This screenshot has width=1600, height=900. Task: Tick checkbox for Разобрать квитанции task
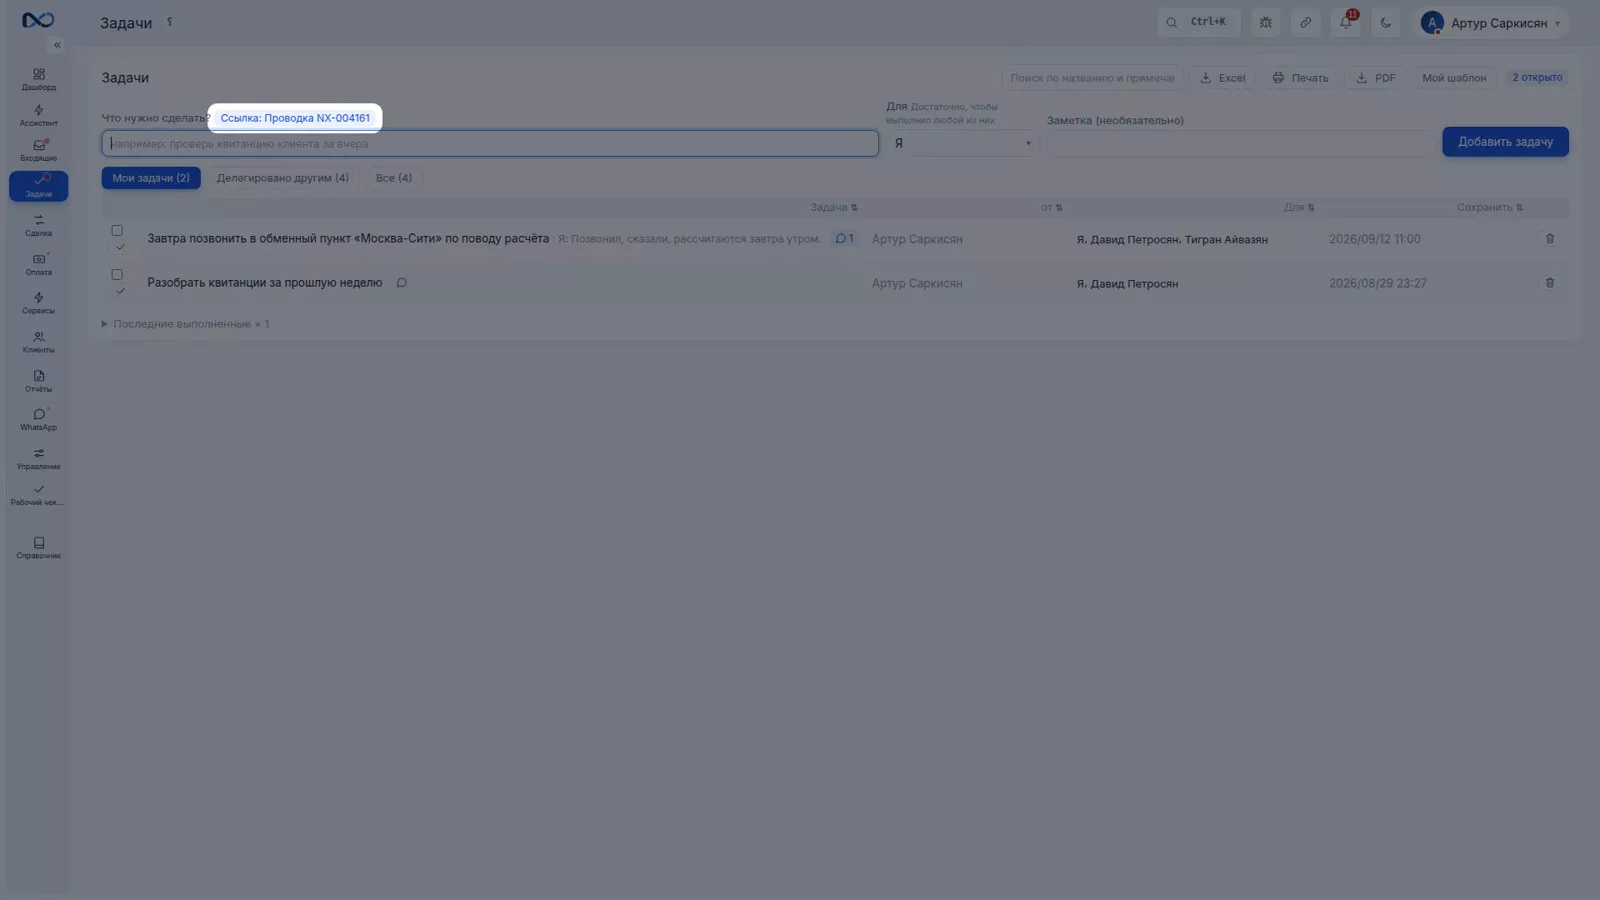coord(117,275)
